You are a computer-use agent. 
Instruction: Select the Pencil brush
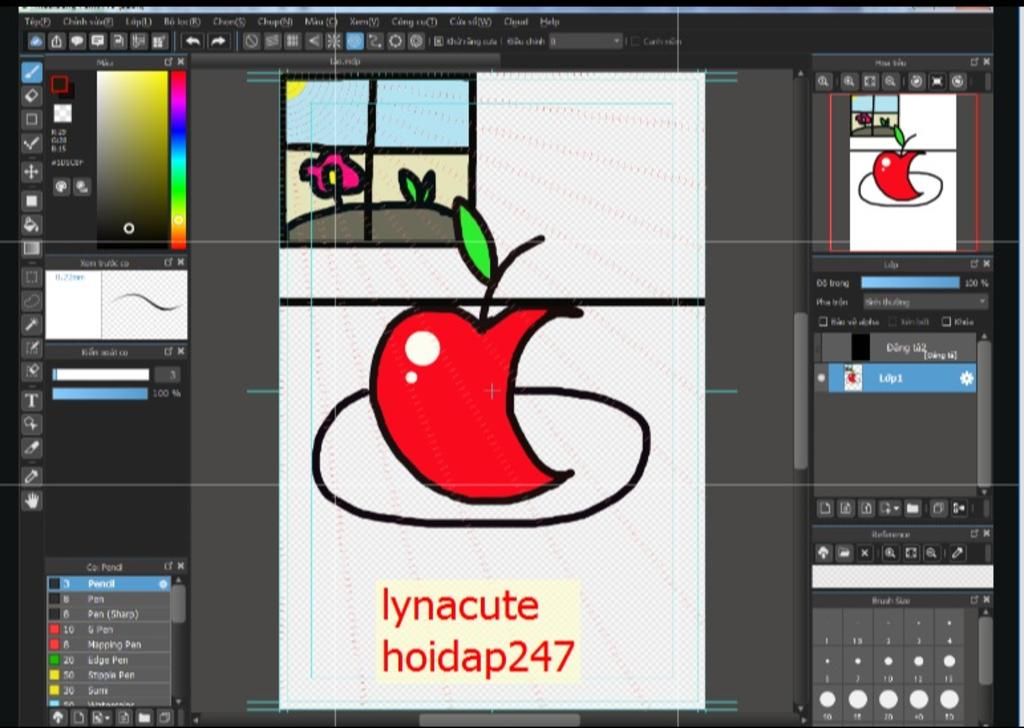(108, 584)
